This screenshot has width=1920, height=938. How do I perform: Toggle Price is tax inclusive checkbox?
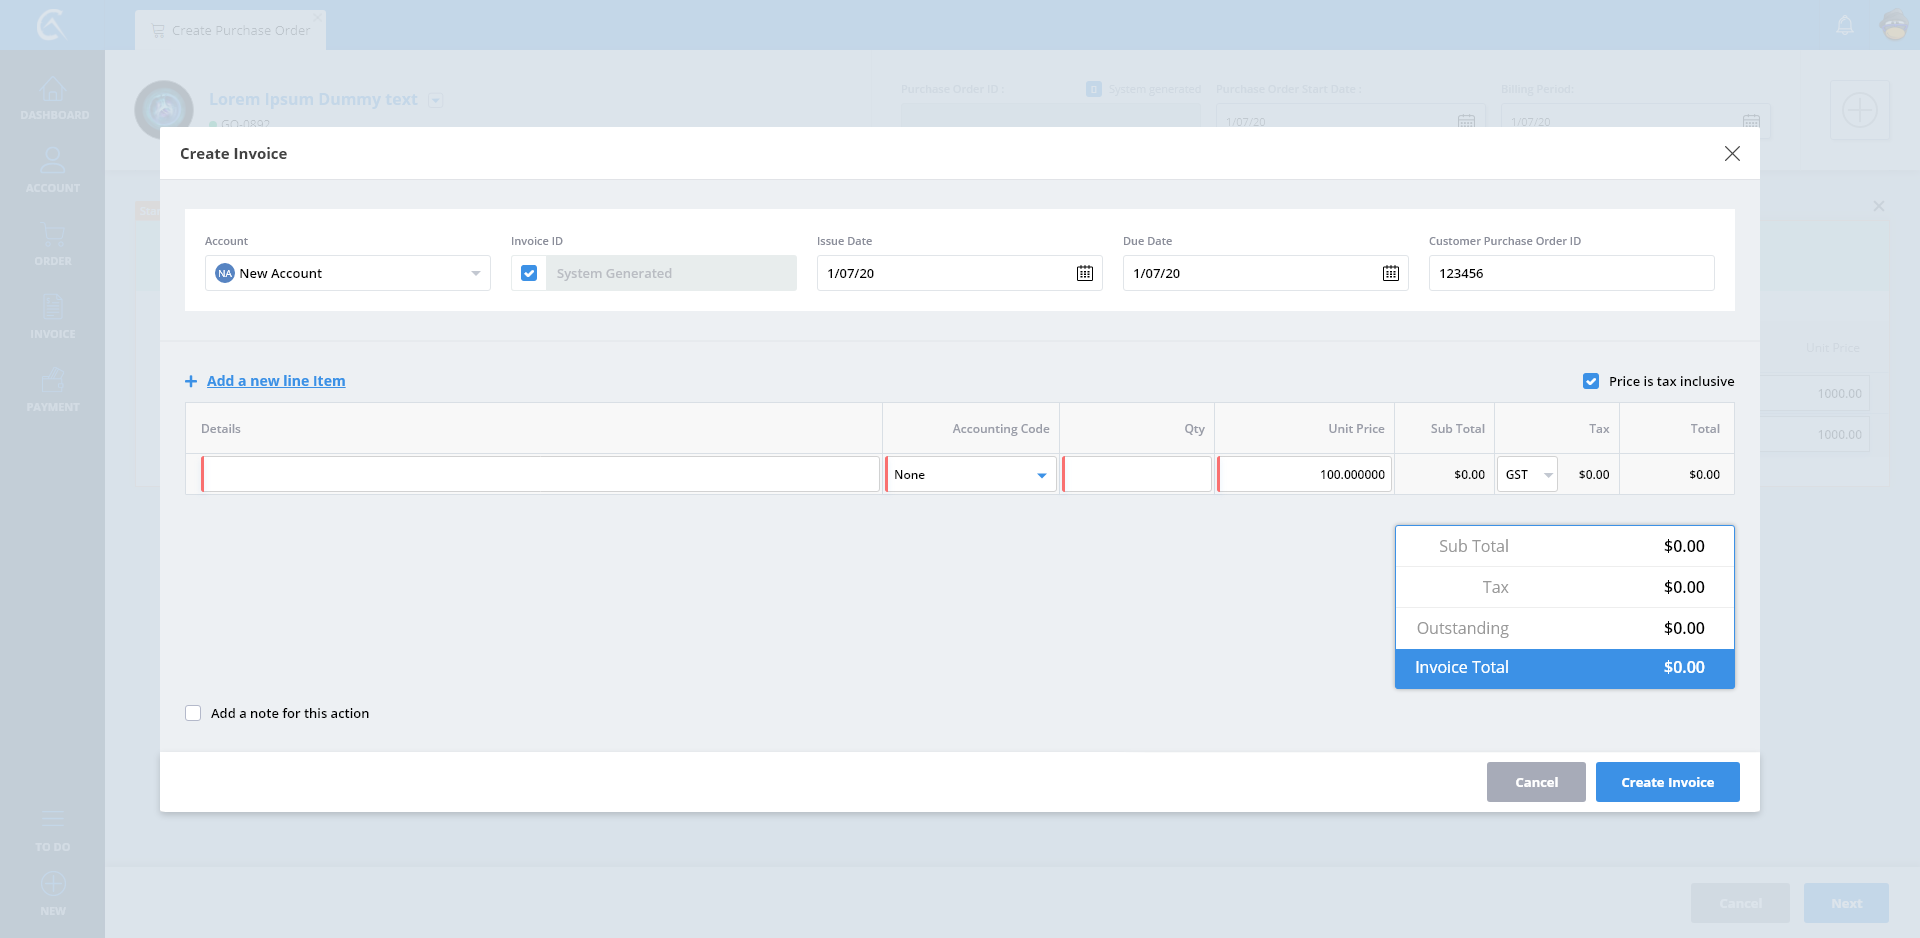pos(1591,381)
